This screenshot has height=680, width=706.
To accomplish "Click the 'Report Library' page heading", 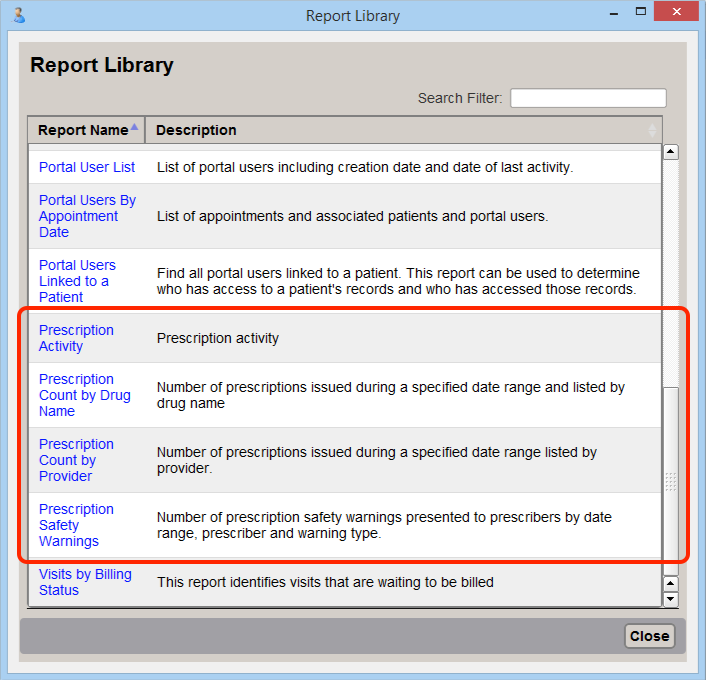I will point(102,65).
